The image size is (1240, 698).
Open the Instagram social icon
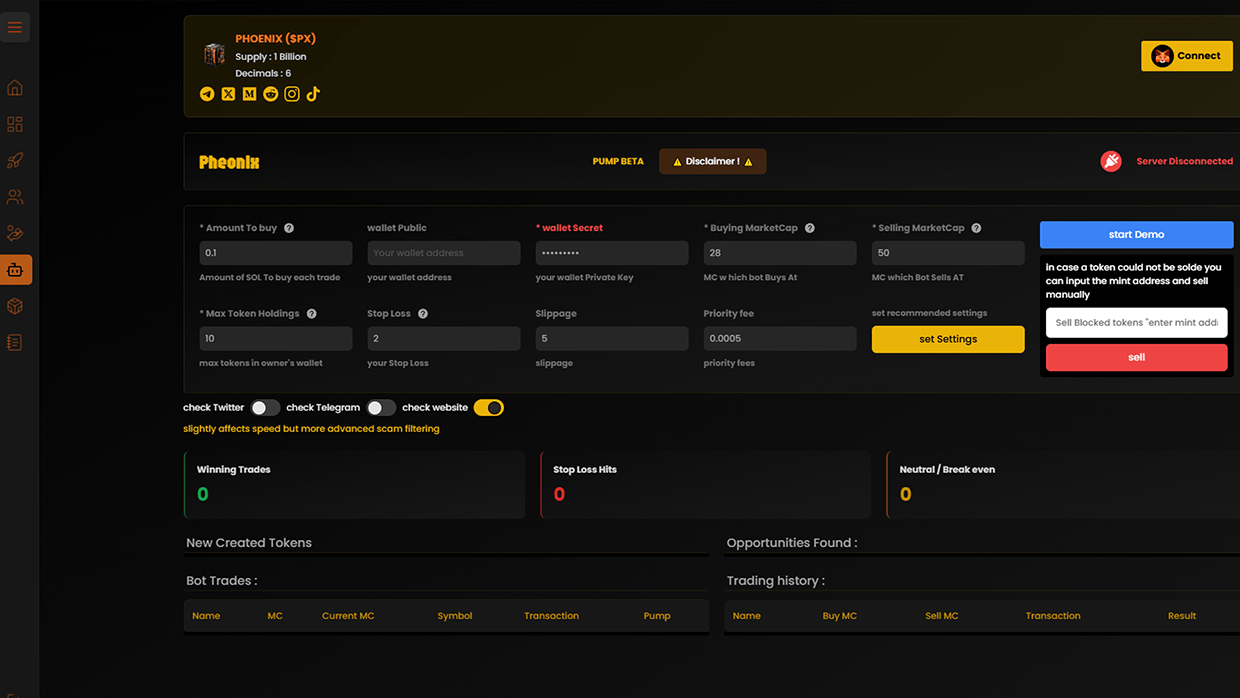pos(292,94)
